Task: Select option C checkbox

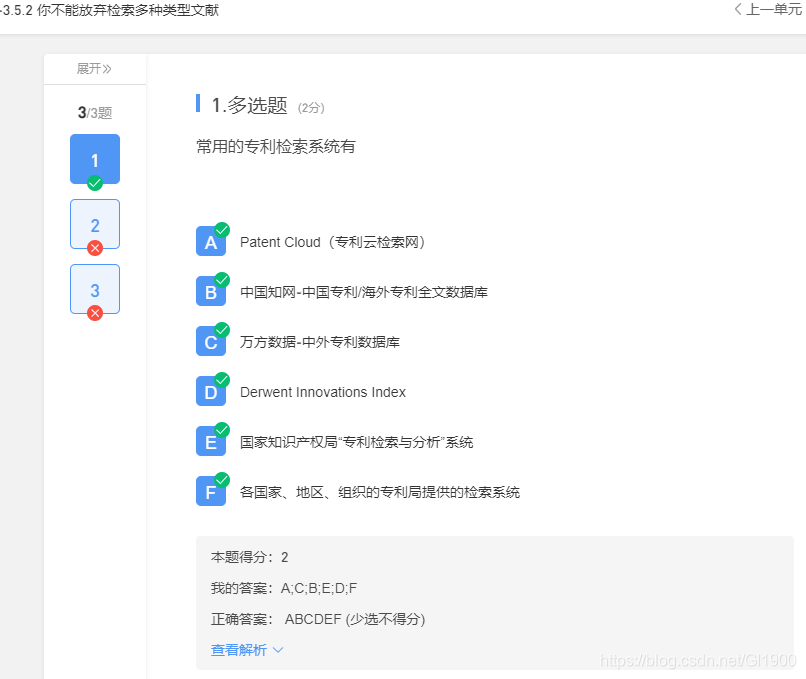Action: (x=211, y=341)
